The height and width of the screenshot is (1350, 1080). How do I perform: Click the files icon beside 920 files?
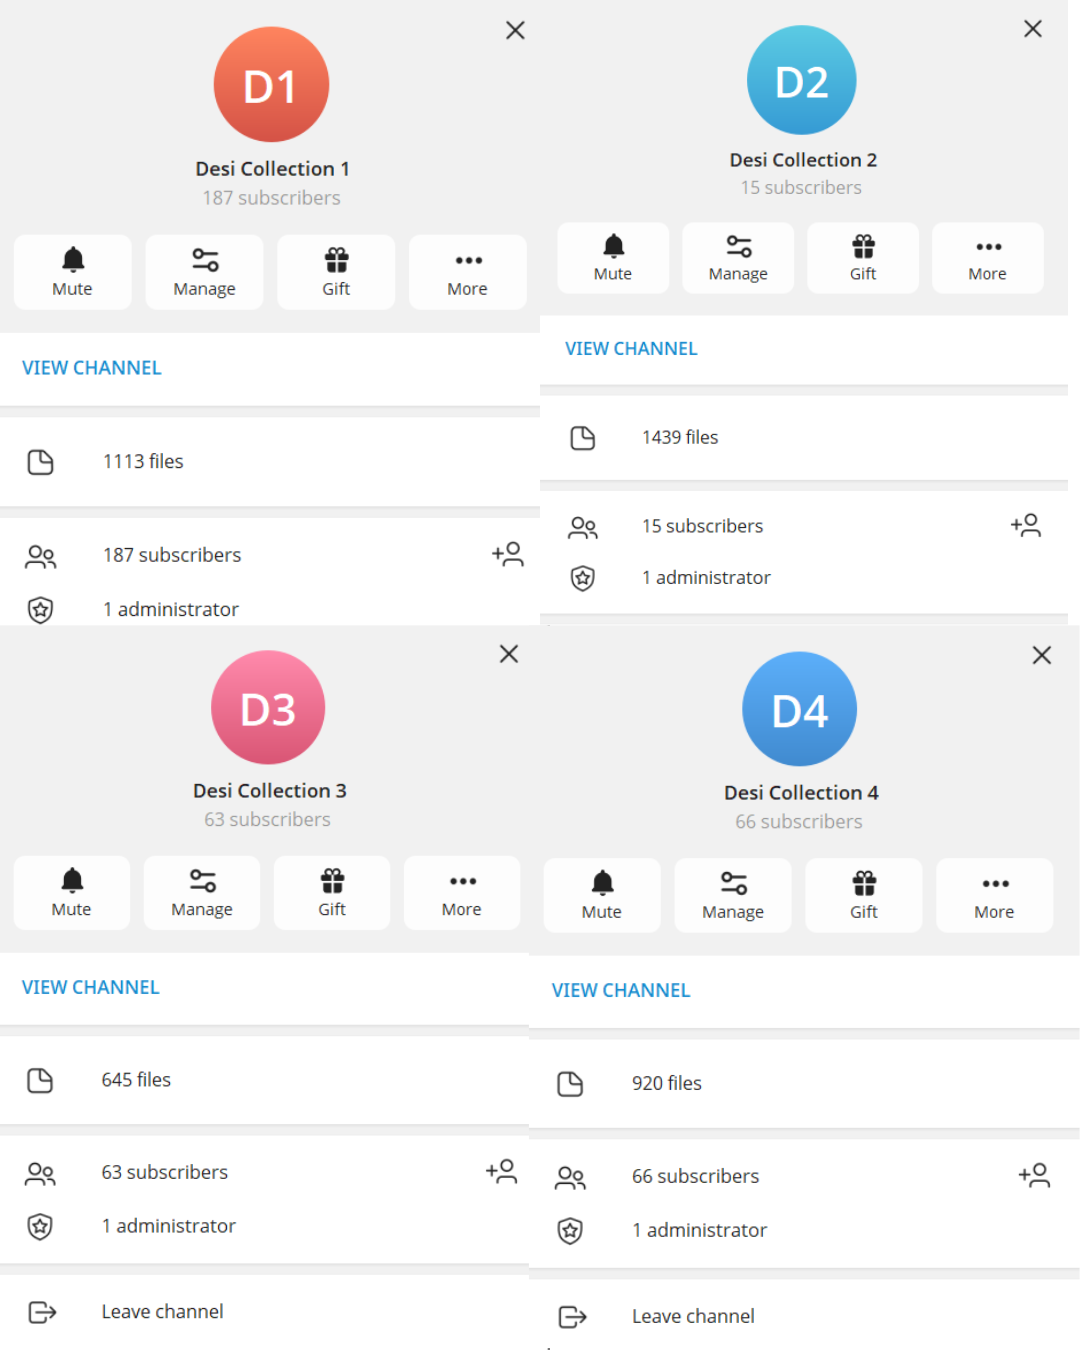click(570, 1084)
